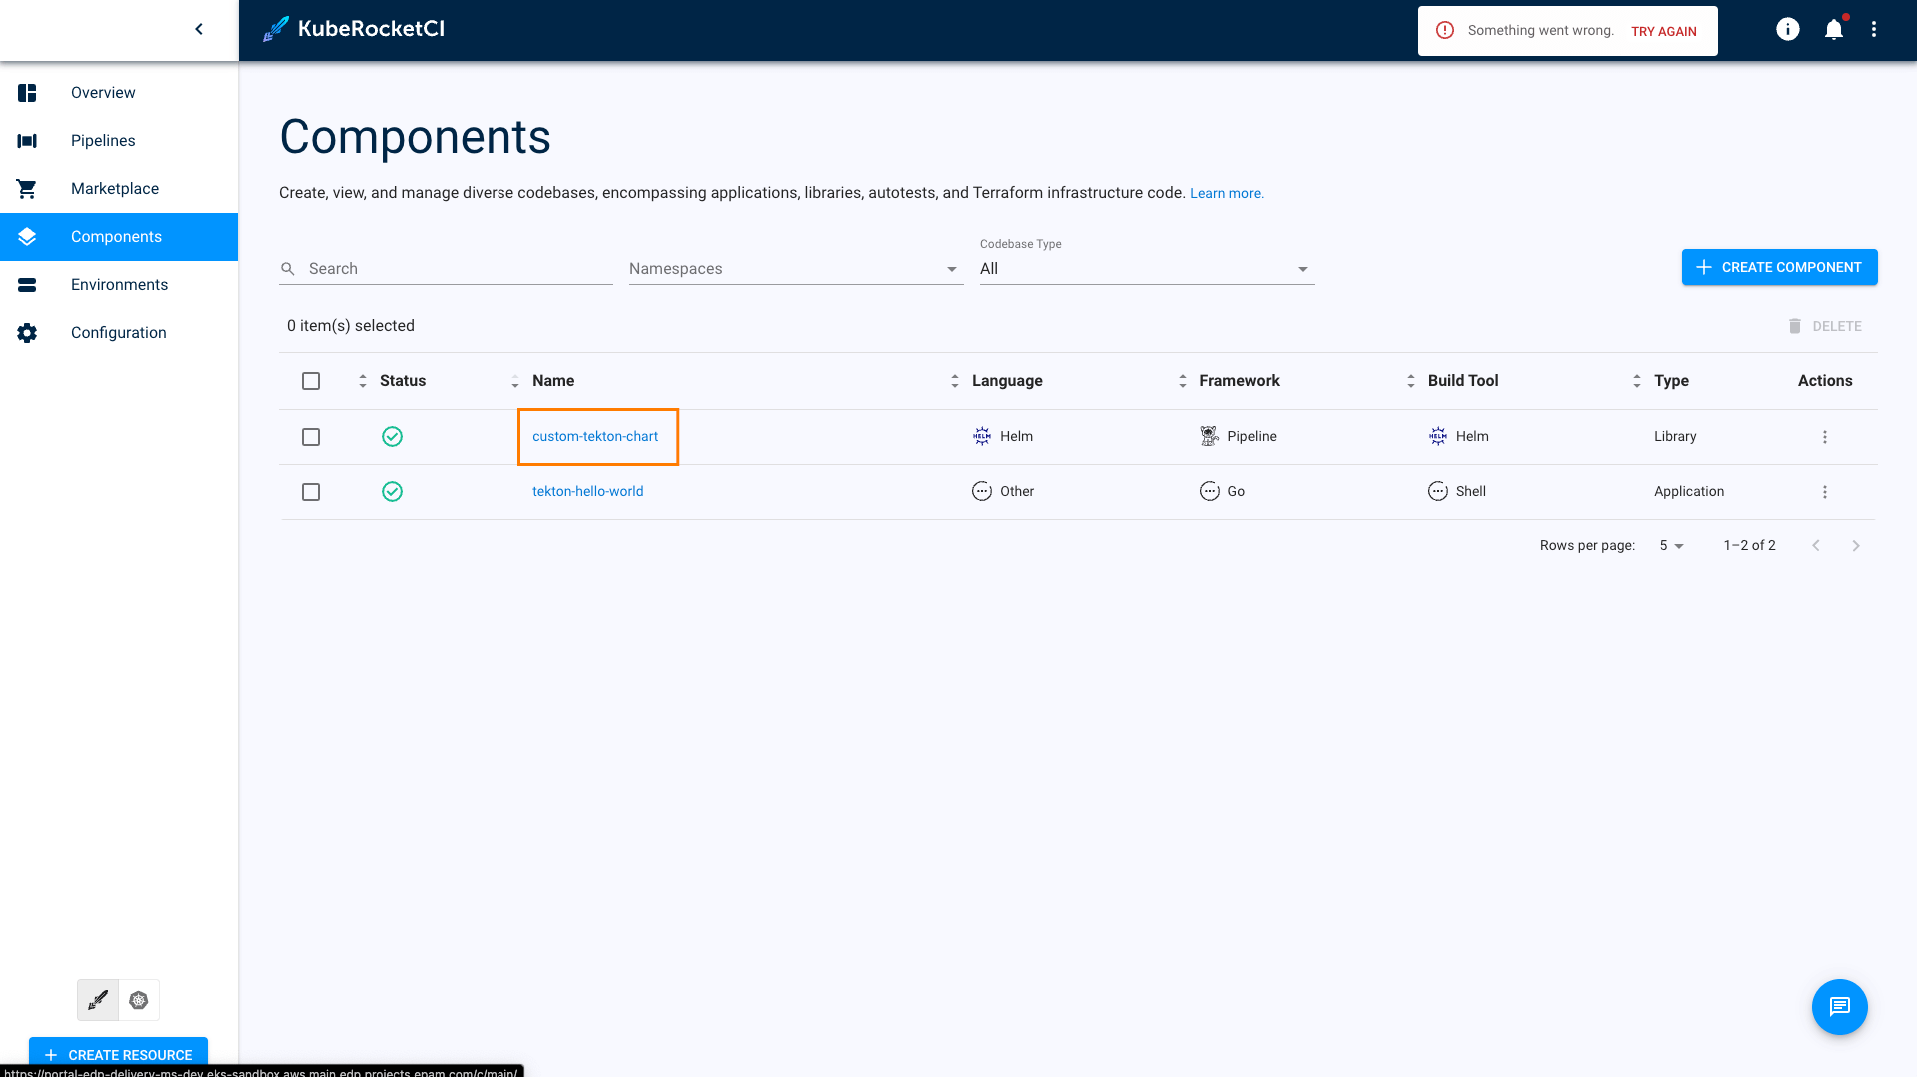1917x1077 pixels.
Task: Click the KubeRocketCI rocket logo
Action: coord(275,29)
